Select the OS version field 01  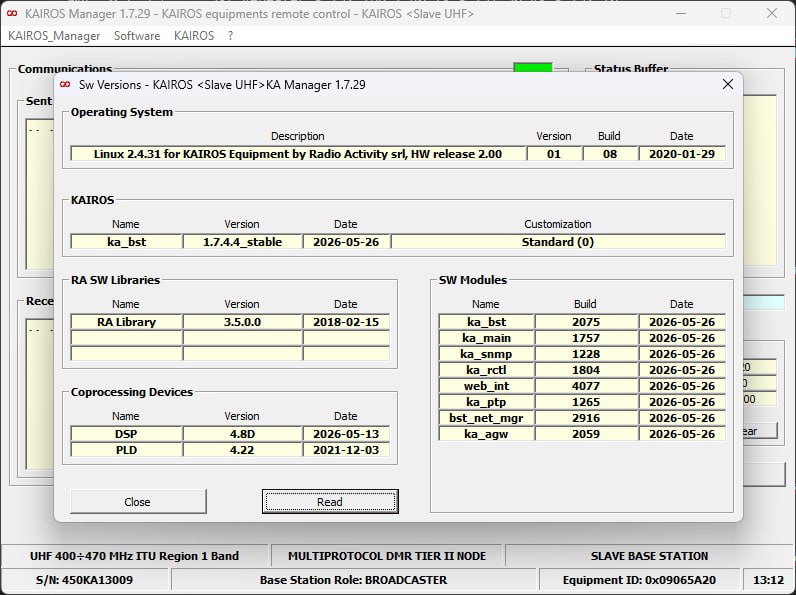pyautogui.click(x=554, y=154)
